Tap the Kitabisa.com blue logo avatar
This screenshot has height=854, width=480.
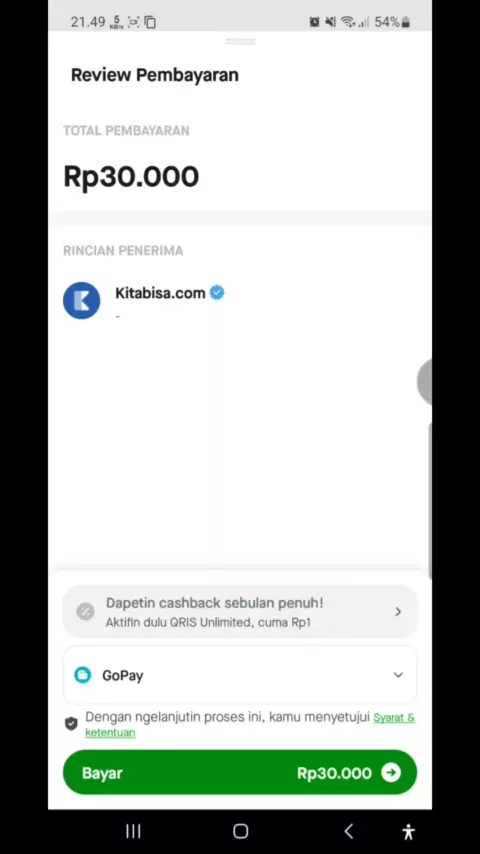[x=82, y=300]
